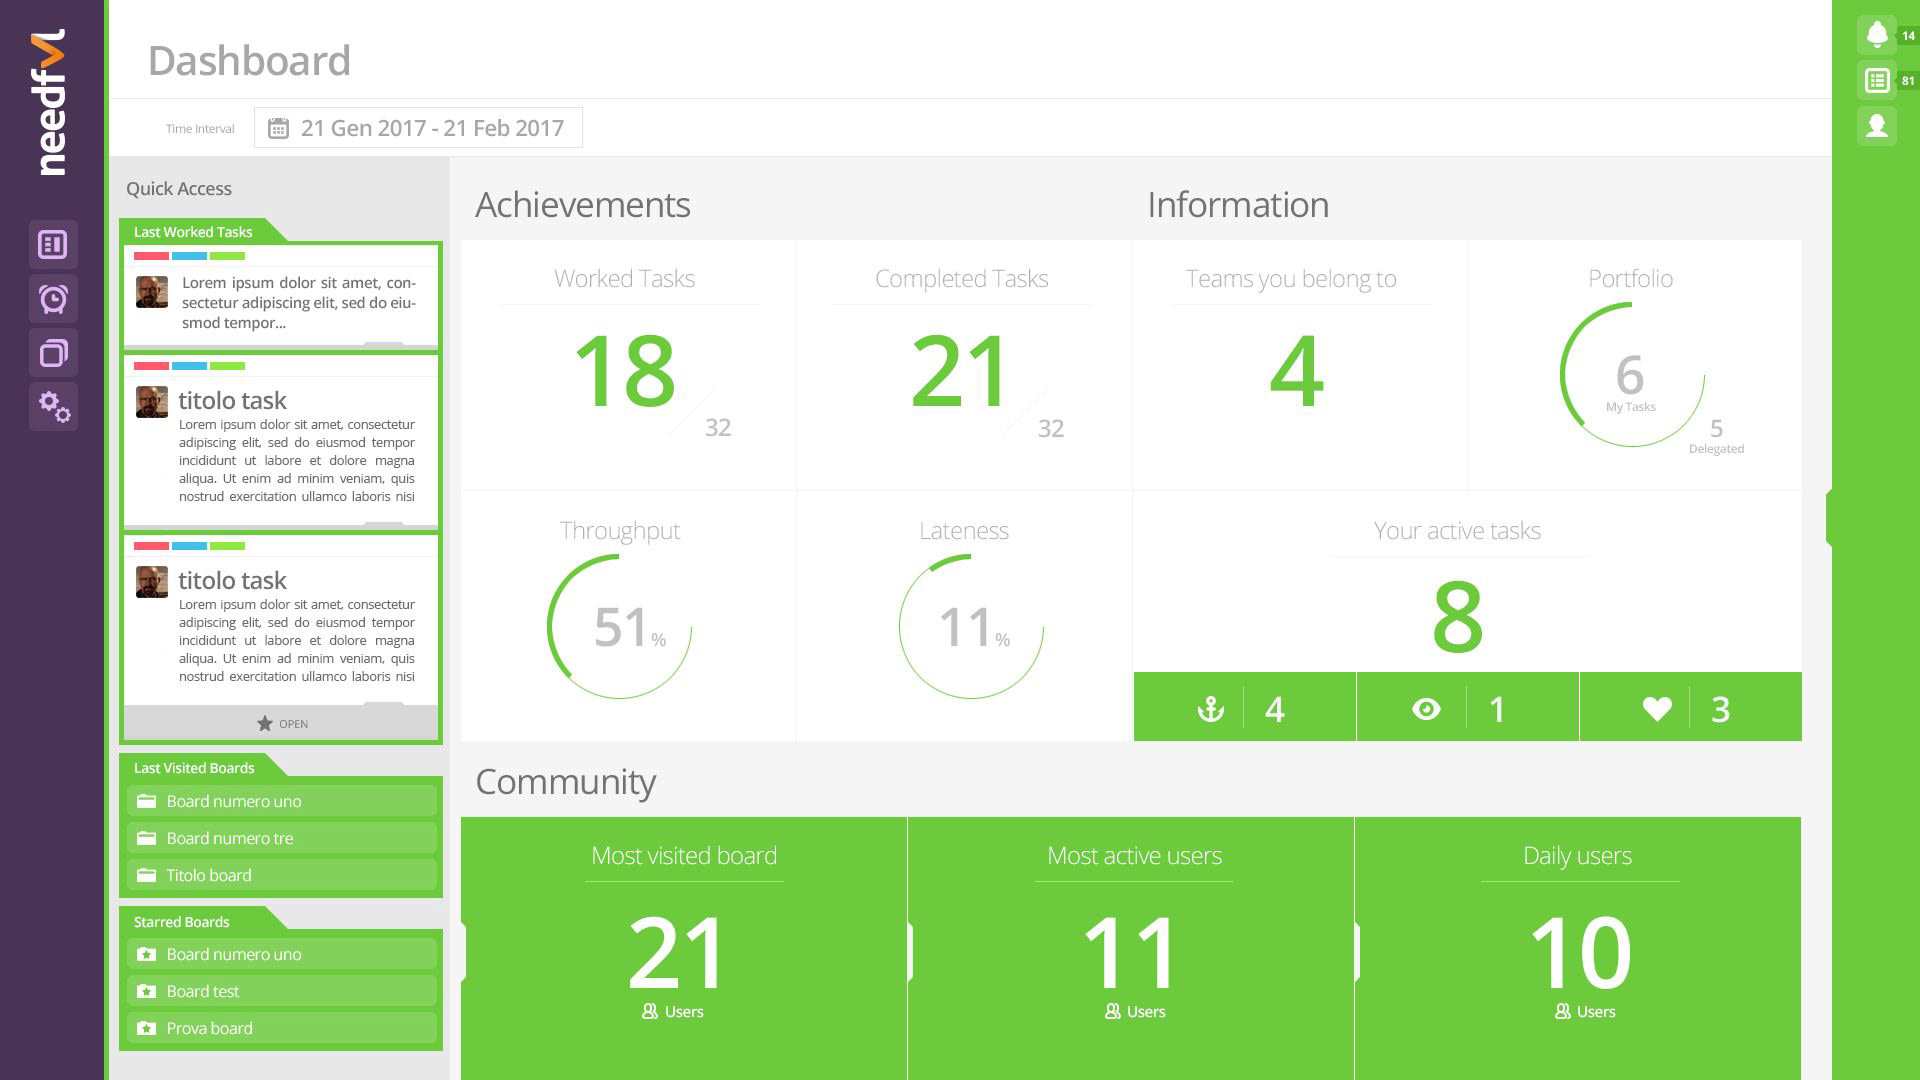
Task: Open notifications bell showing 14
Action: pyautogui.click(x=1877, y=35)
